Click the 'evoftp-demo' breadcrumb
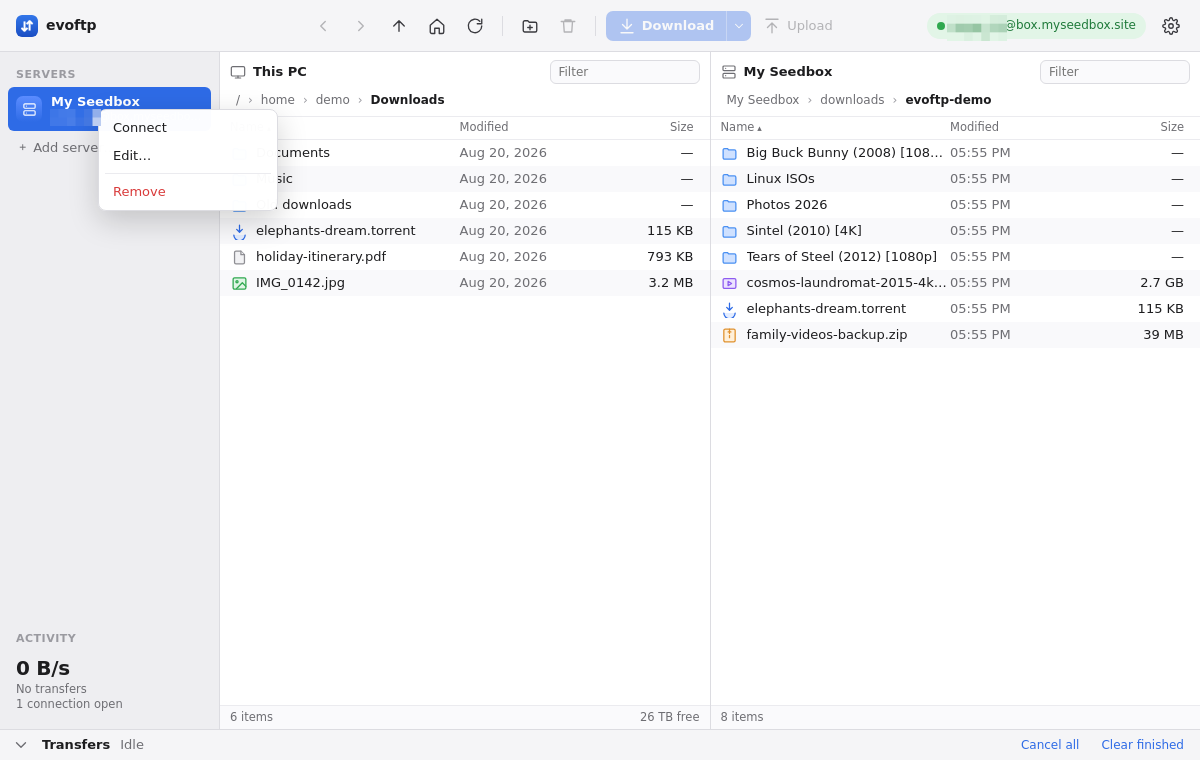Viewport: 1200px width, 760px height. click(x=948, y=100)
